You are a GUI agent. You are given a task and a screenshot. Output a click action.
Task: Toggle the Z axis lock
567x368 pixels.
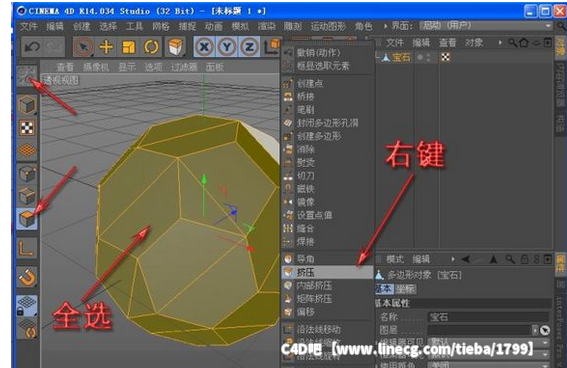pyautogui.click(x=250, y=47)
